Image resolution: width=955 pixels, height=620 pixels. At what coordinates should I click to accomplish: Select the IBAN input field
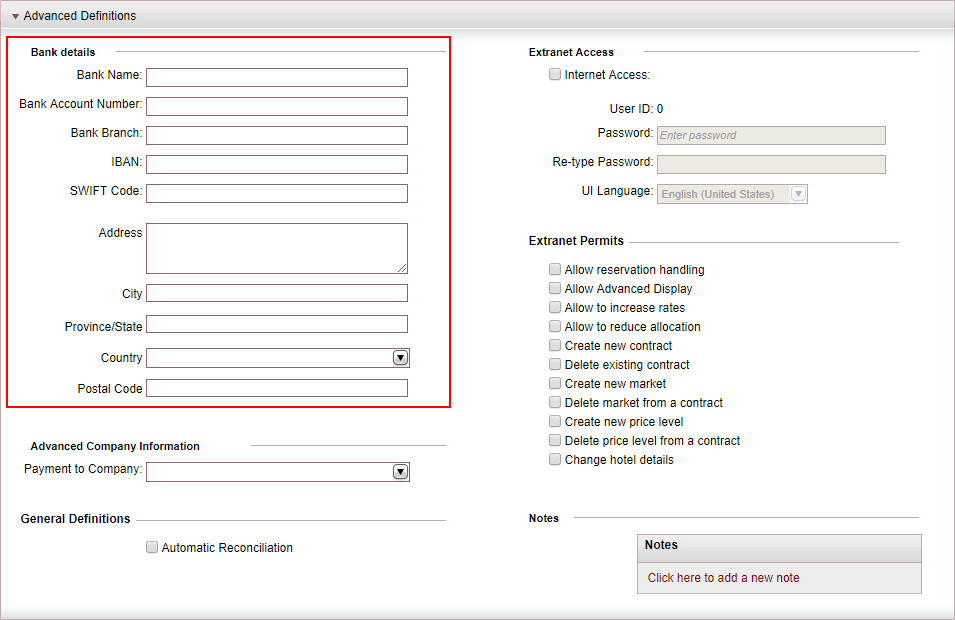point(277,164)
